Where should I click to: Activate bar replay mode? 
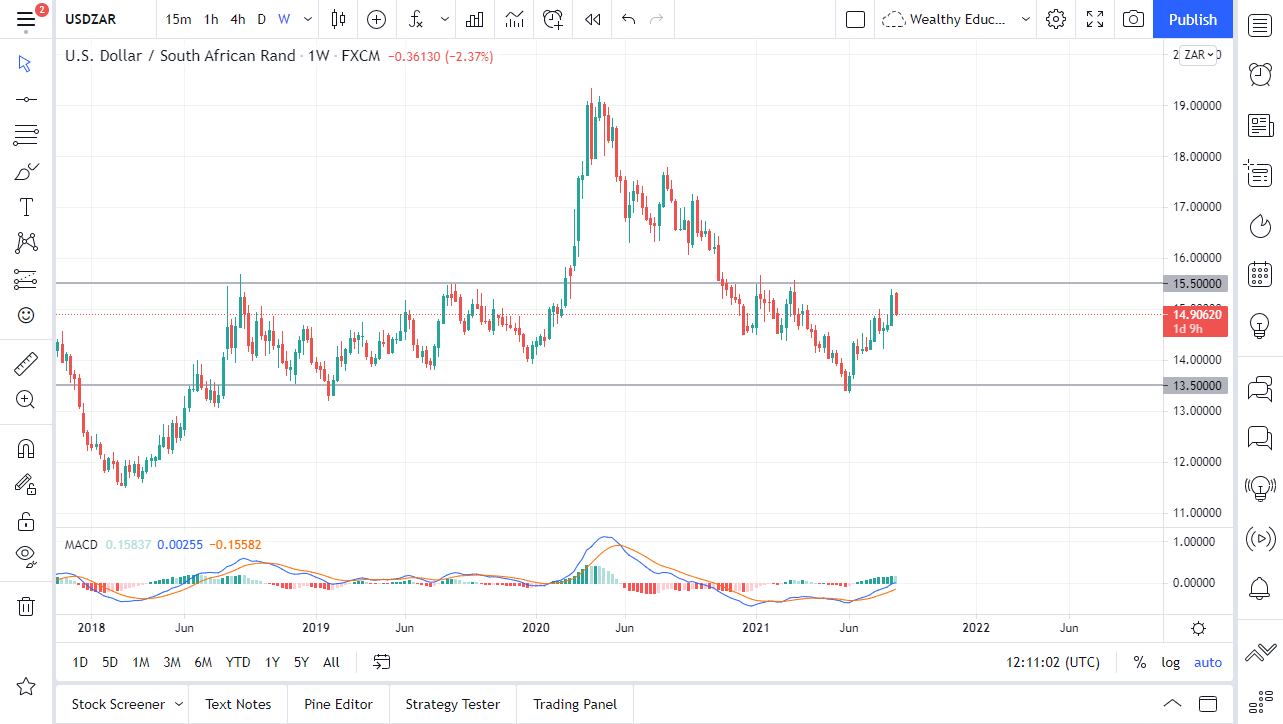591,19
